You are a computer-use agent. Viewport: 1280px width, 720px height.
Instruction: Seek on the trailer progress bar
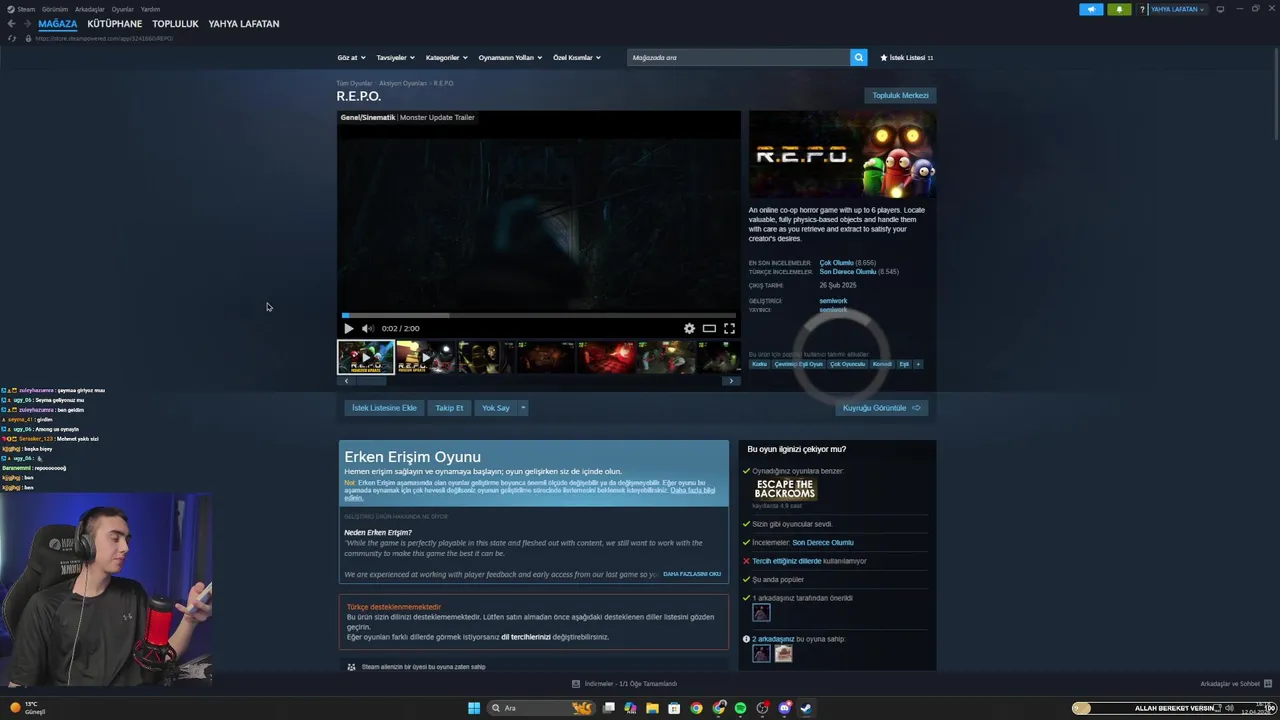coord(539,315)
